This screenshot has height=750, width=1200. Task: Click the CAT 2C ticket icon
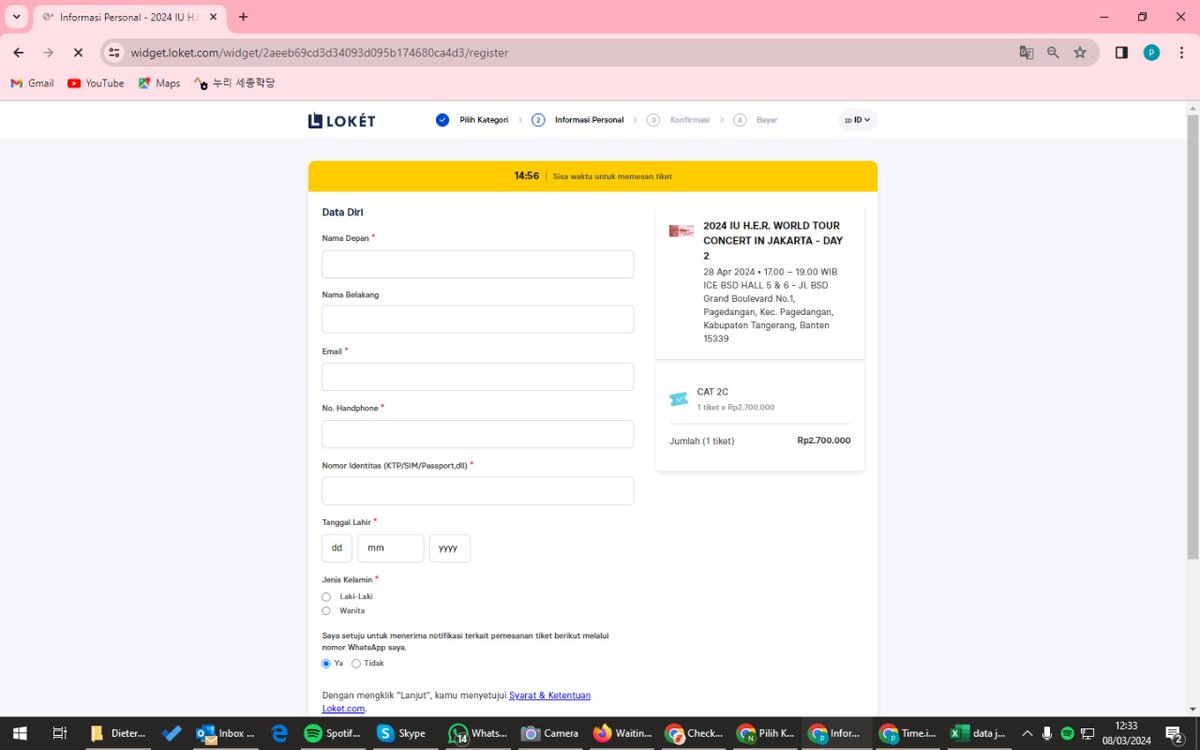click(x=679, y=399)
